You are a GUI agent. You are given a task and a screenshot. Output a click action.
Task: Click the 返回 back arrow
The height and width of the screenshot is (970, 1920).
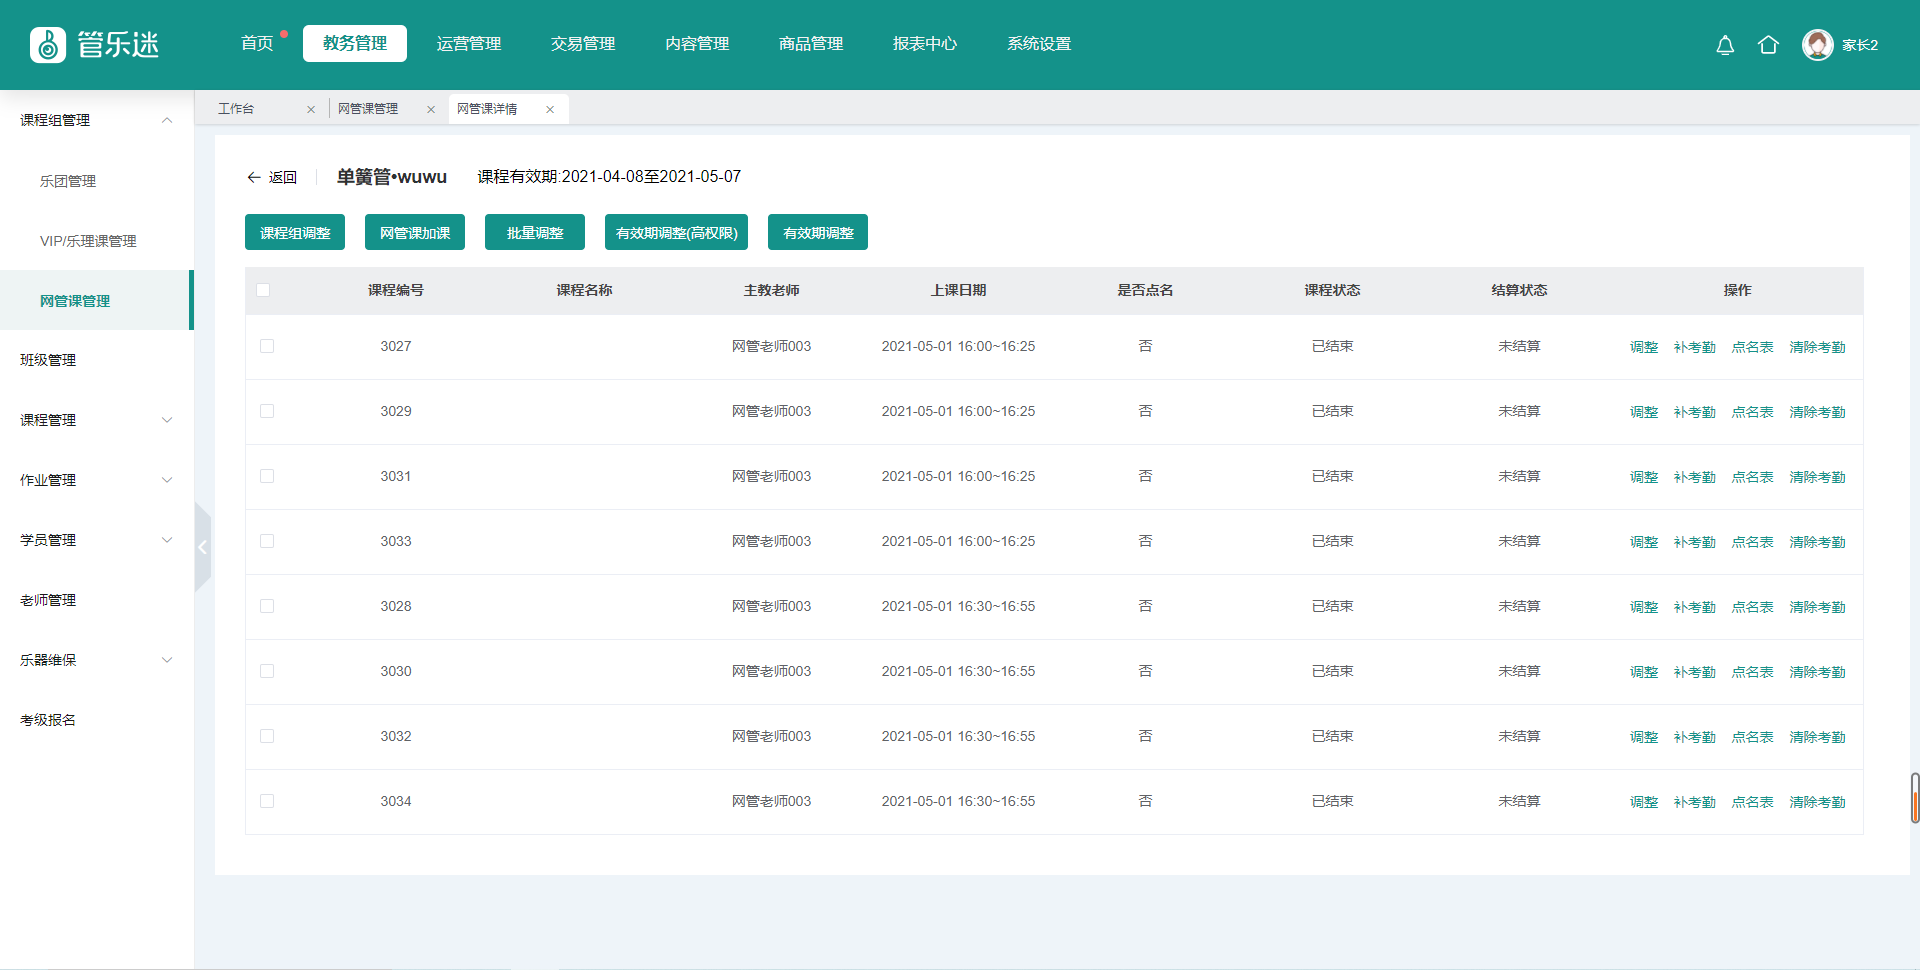[x=254, y=178]
